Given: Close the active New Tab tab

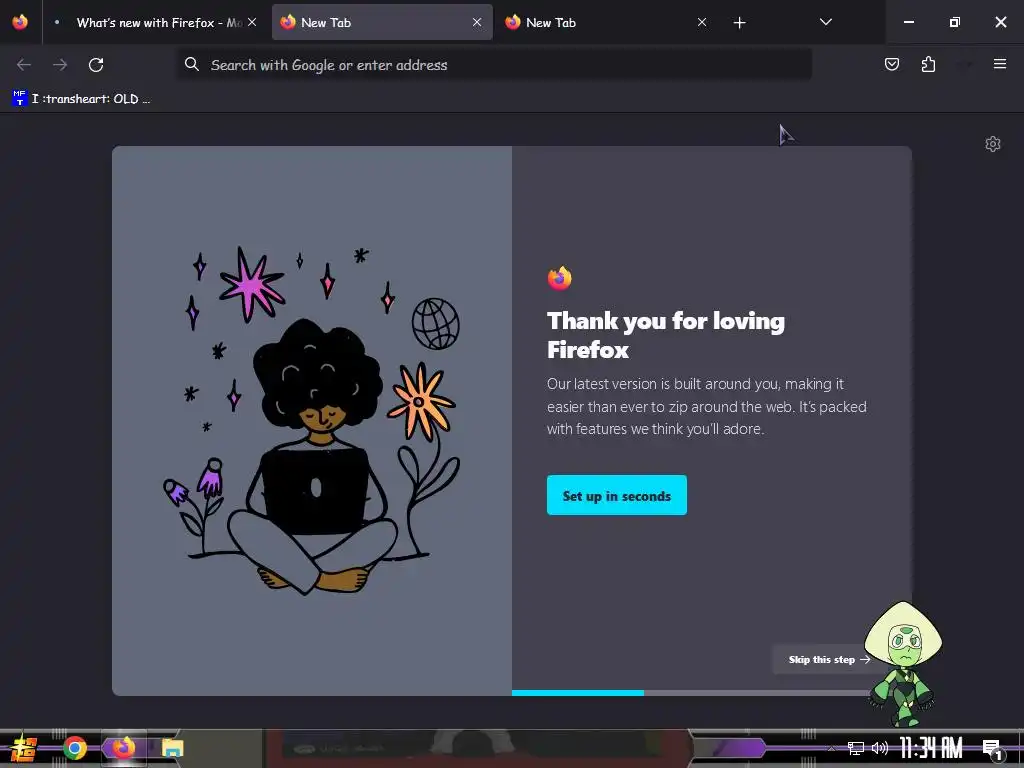Looking at the screenshot, I should click(477, 22).
